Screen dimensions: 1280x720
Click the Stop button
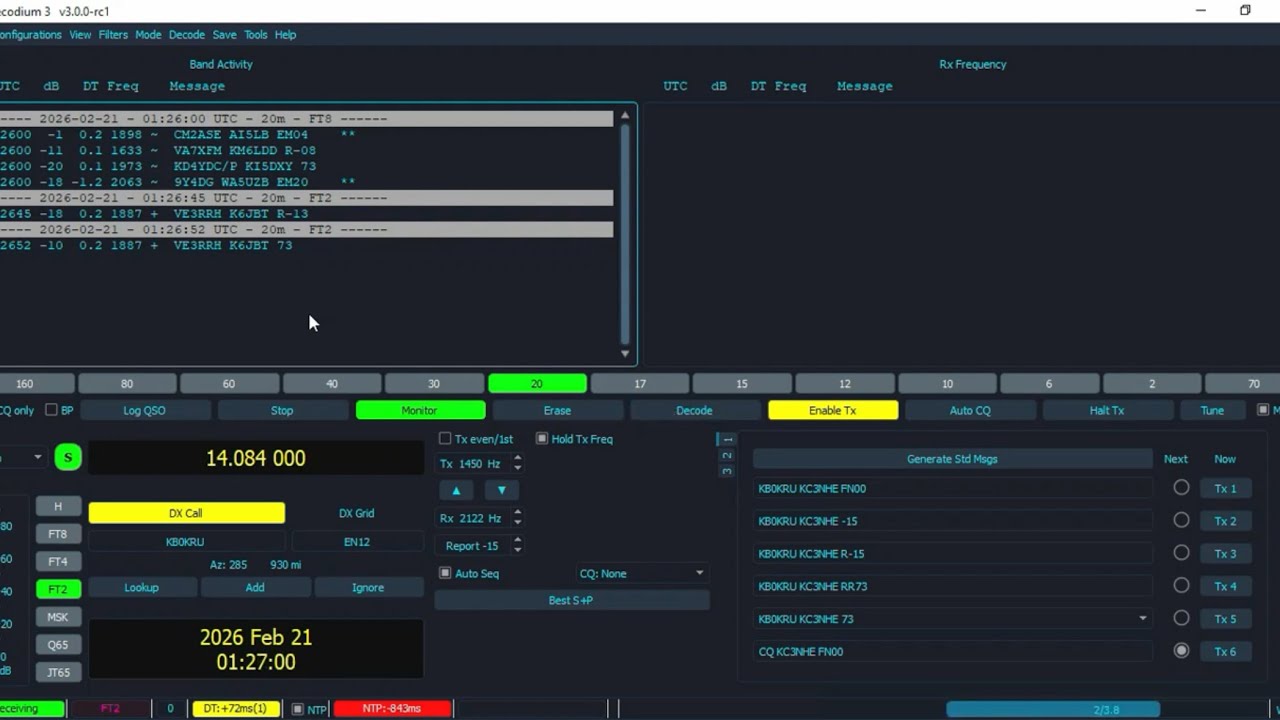282,410
